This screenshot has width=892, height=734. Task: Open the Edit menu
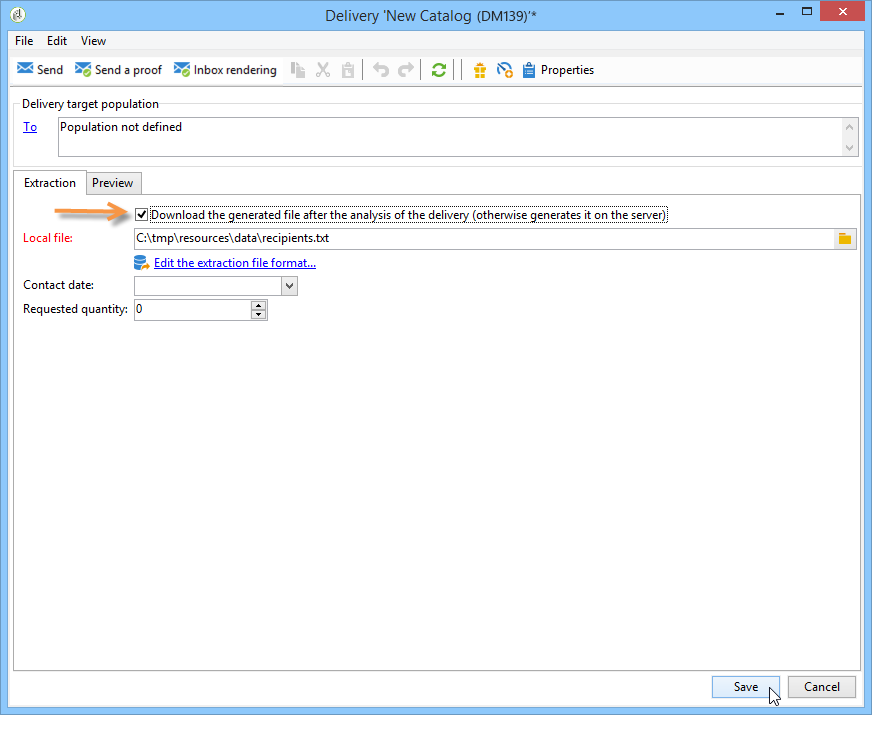(57, 41)
